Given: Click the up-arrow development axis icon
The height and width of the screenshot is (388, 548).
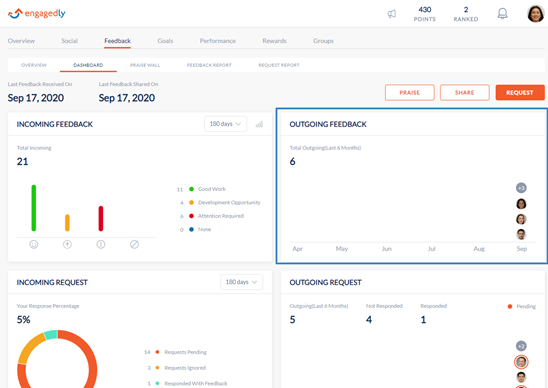Looking at the screenshot, I should [67, 244].
